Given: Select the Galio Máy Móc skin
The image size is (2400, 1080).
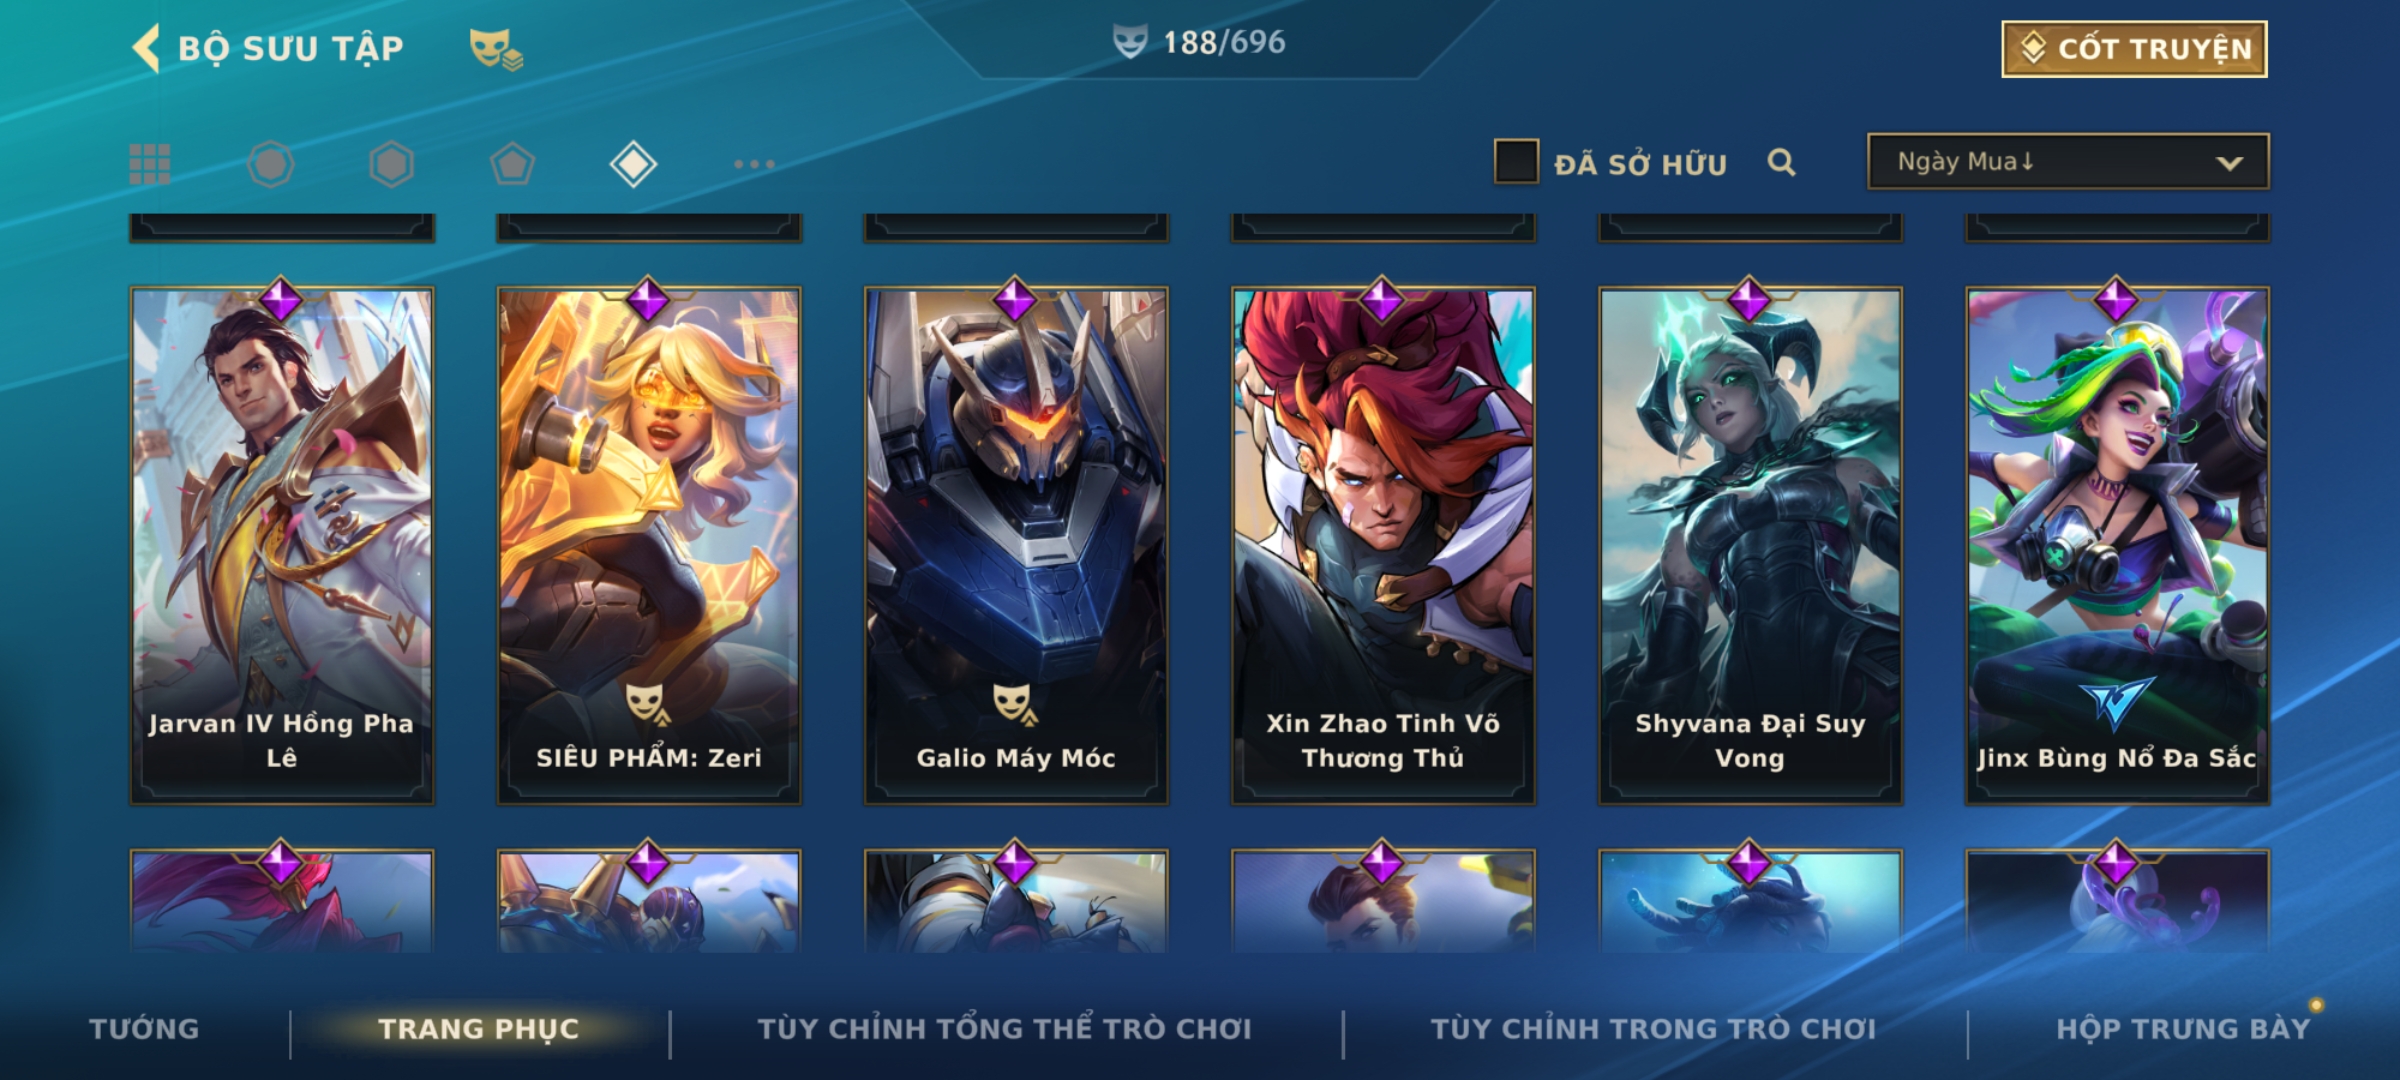Looking at the screenshot, I should click(x=1016, y=545).
